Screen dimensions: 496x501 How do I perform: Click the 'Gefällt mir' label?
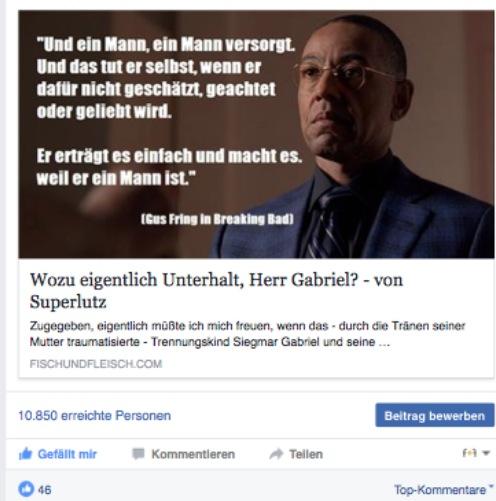point(67,454)
